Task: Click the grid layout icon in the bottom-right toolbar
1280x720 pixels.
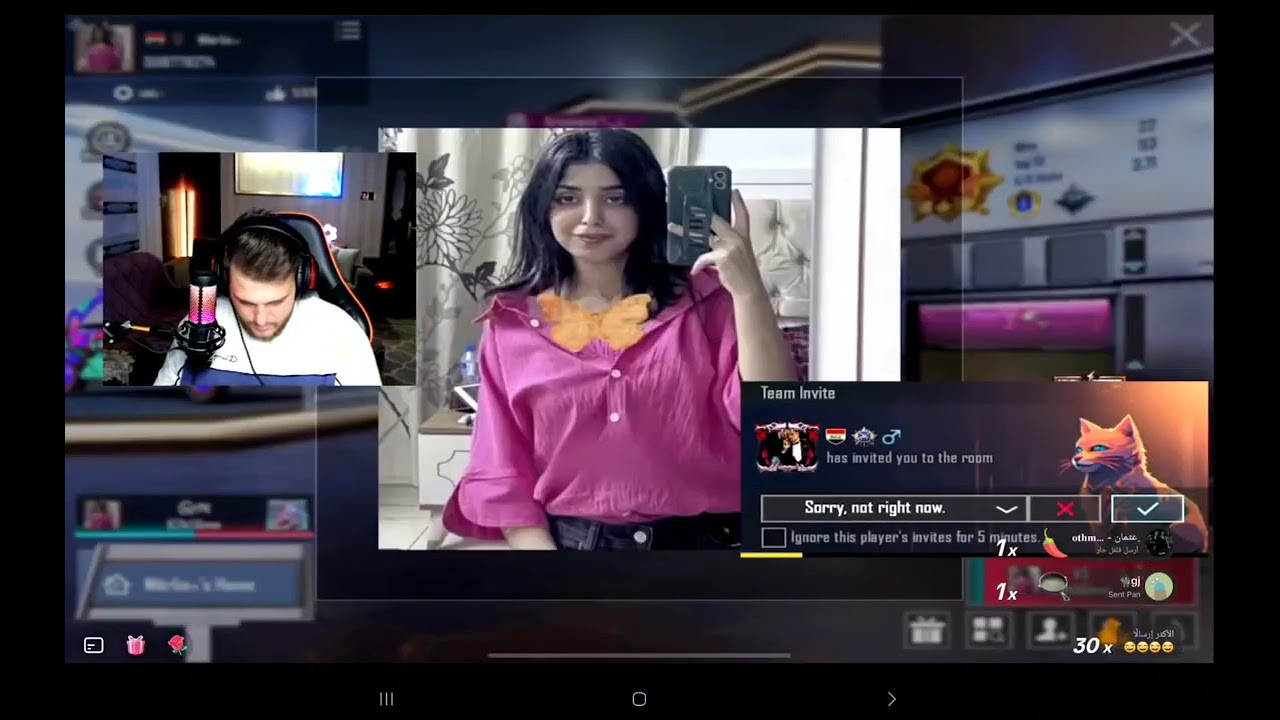Action: [x=988, y=630]
